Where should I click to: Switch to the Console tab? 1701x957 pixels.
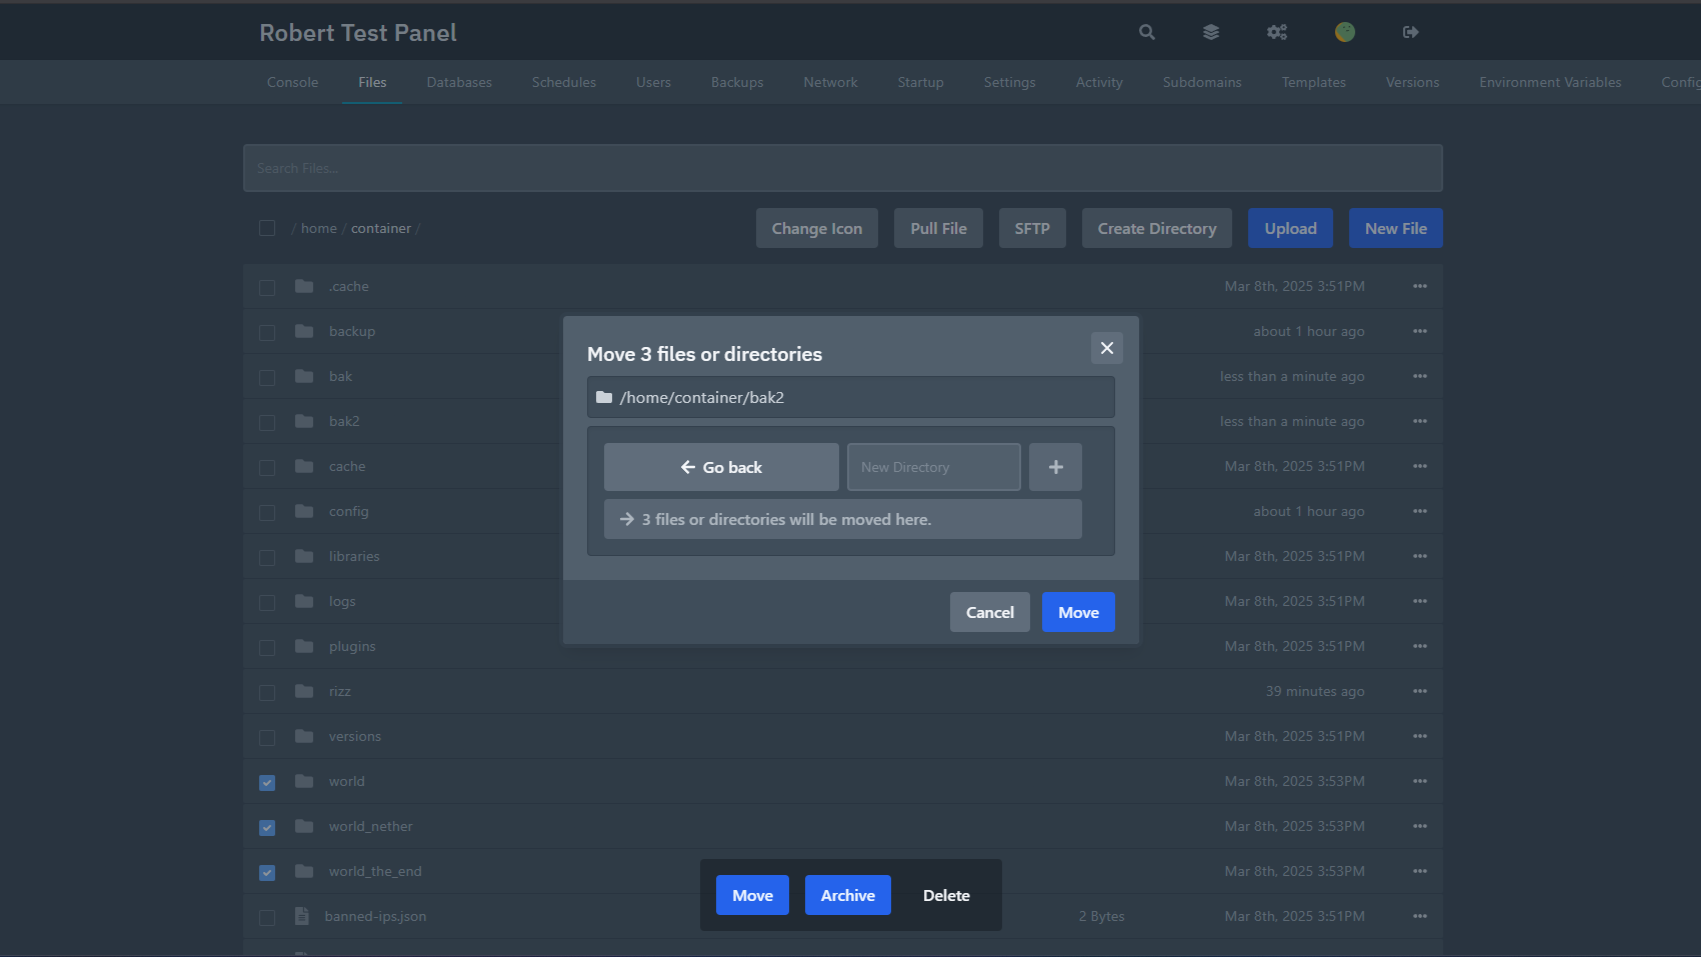tap(292, 82)
